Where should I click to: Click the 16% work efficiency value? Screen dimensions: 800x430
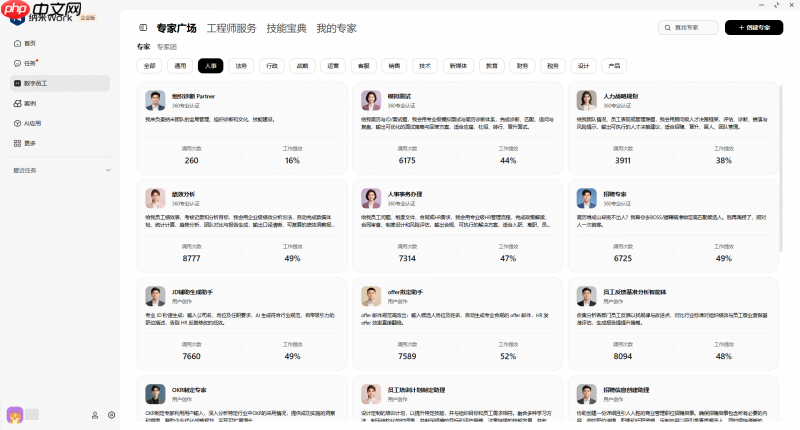pyautogui.click(x=292, y=161)
